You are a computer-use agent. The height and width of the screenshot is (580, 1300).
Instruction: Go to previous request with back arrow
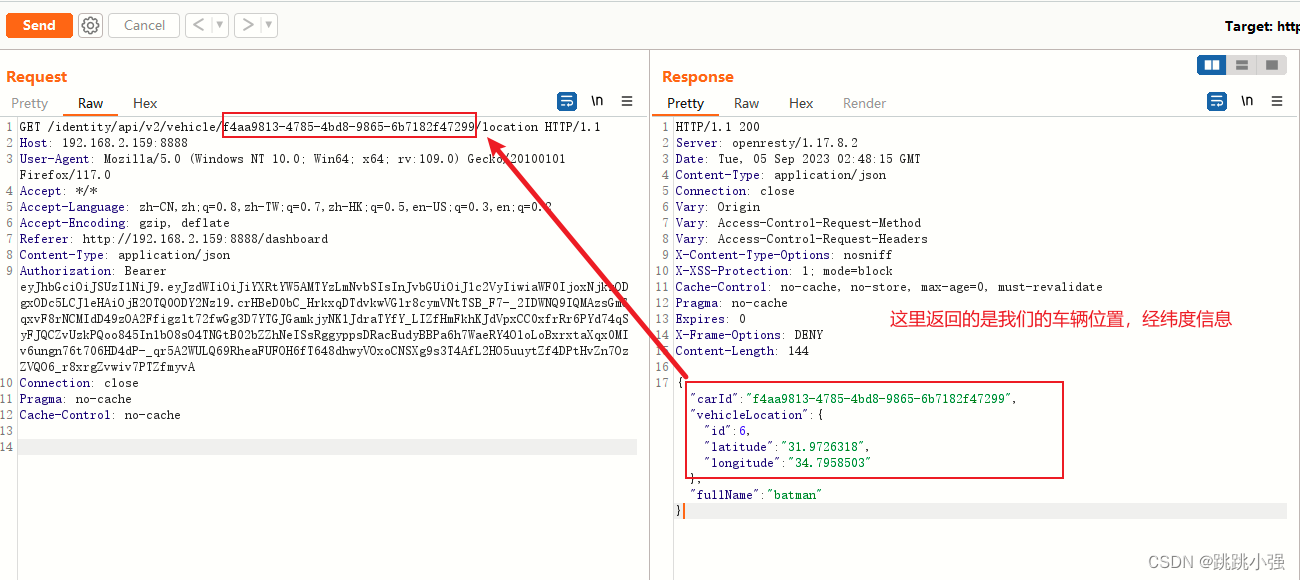click(198, 25)
